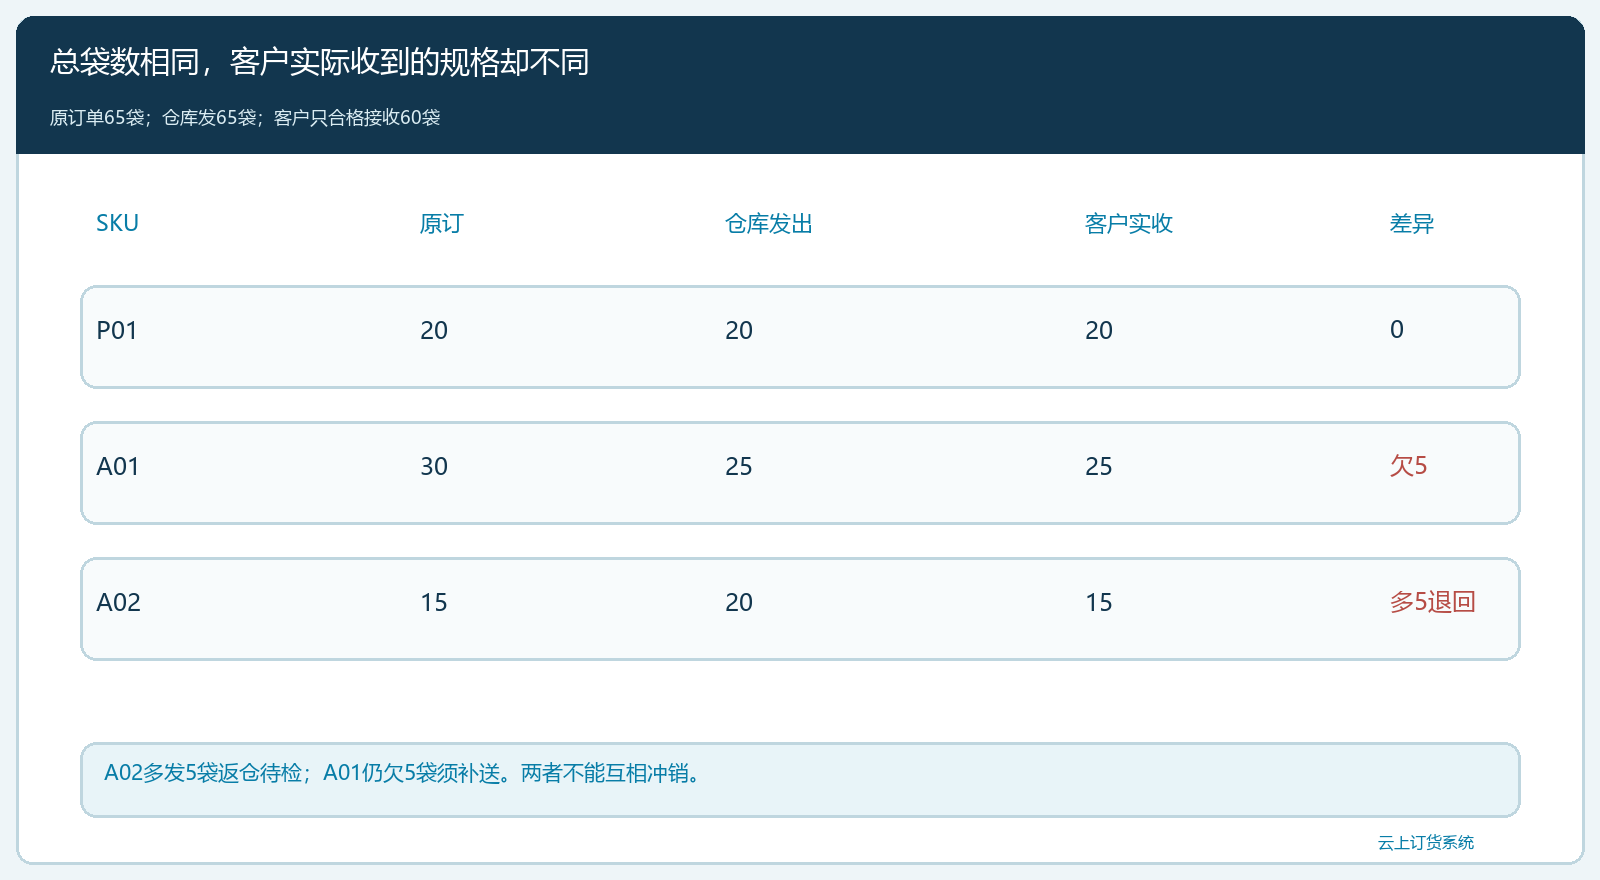Click A01 warehouse shipped quantity 25
Screen dimensions: 1600x880
(x=739, y=466)
